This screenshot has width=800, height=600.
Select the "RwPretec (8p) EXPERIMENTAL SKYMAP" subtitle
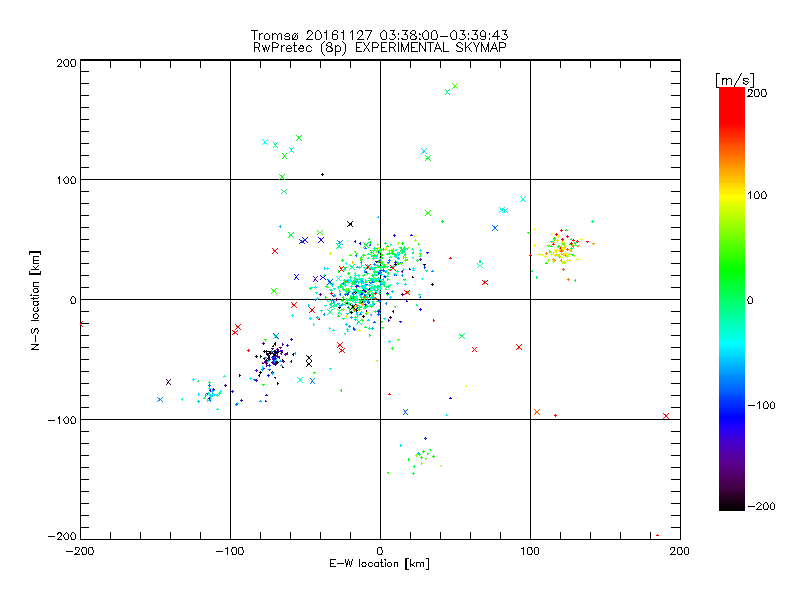[379, 48]
